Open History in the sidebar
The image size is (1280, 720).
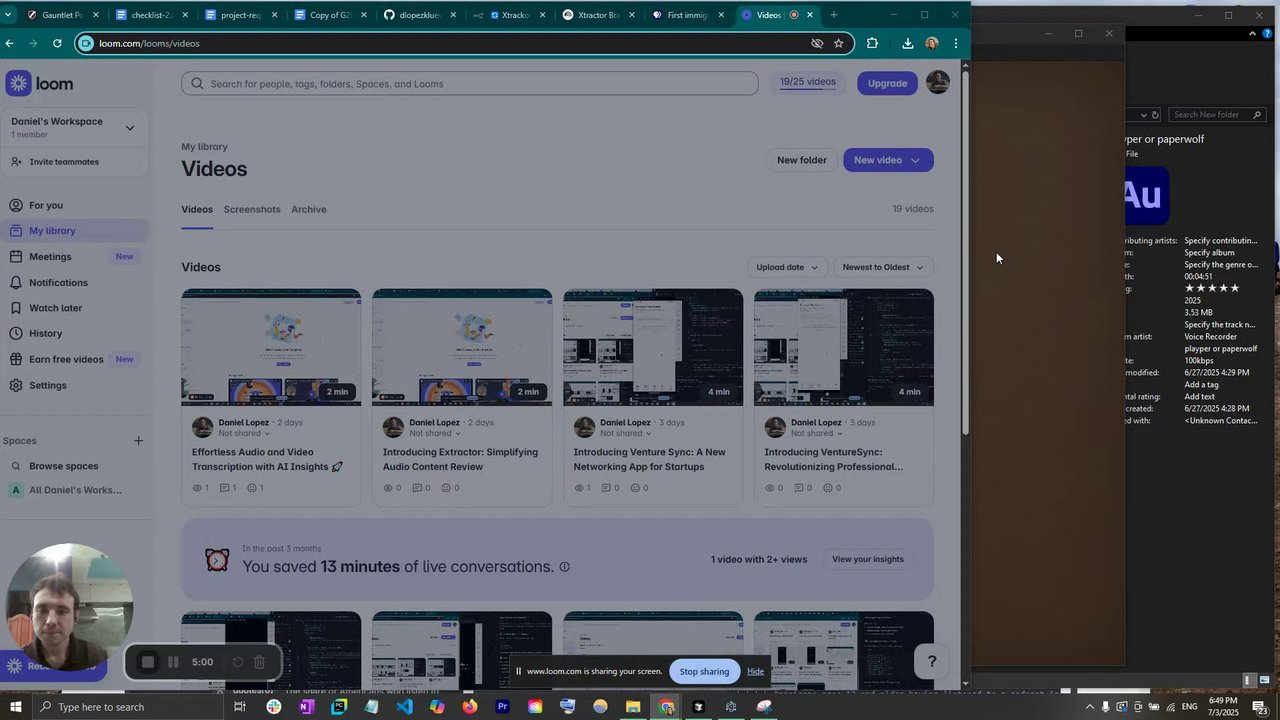click(x=75, y=334)
